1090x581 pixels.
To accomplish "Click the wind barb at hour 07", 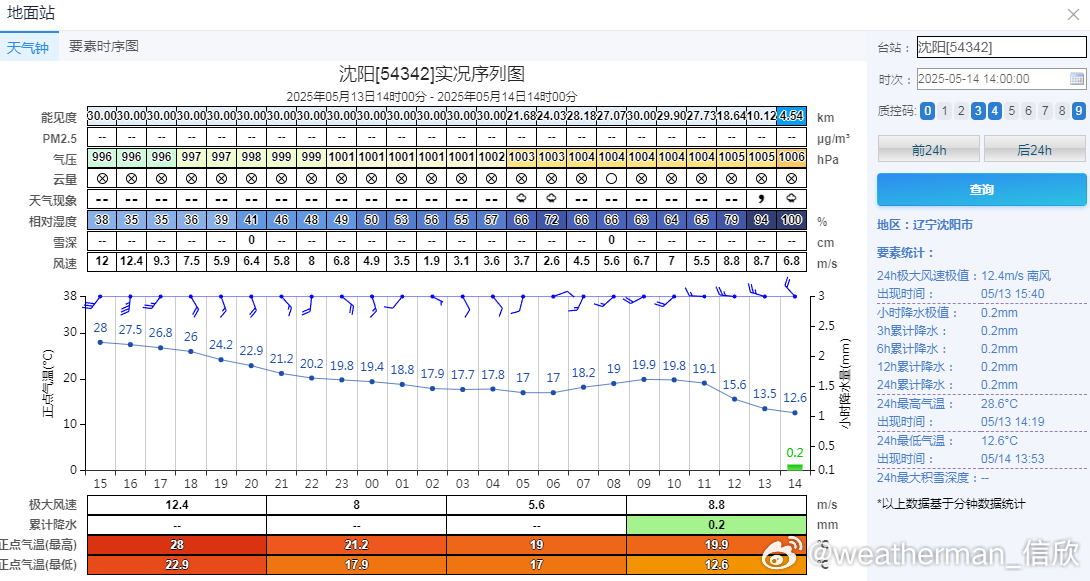I will click(x=577, y=303).
